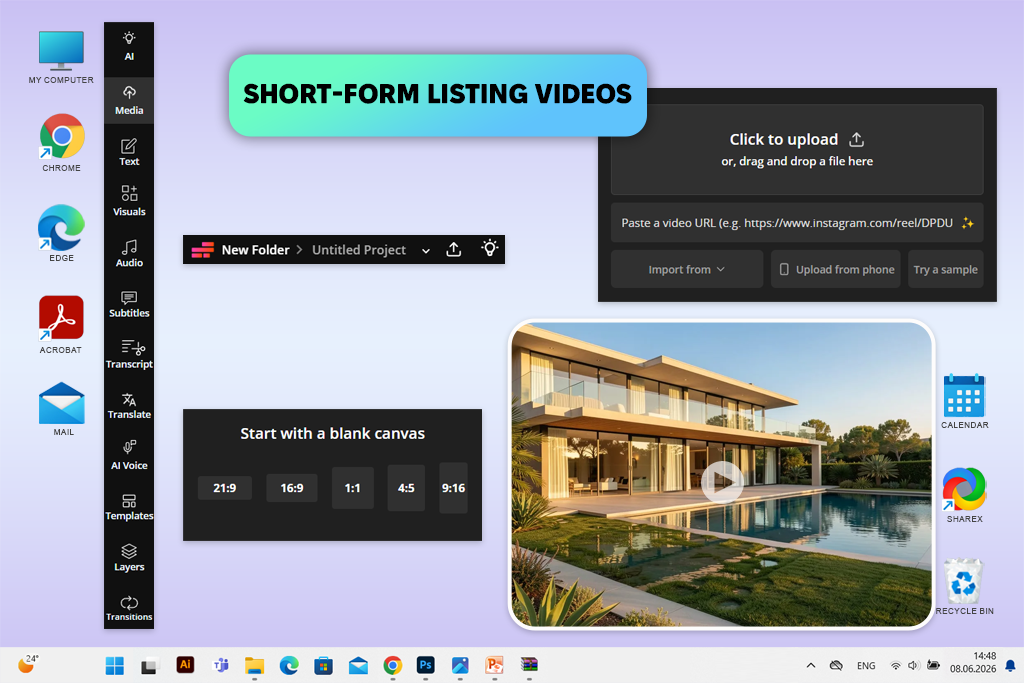Open Microsoft Teams from the taskbar
The image size is (1024, 683).
(221, 665)
